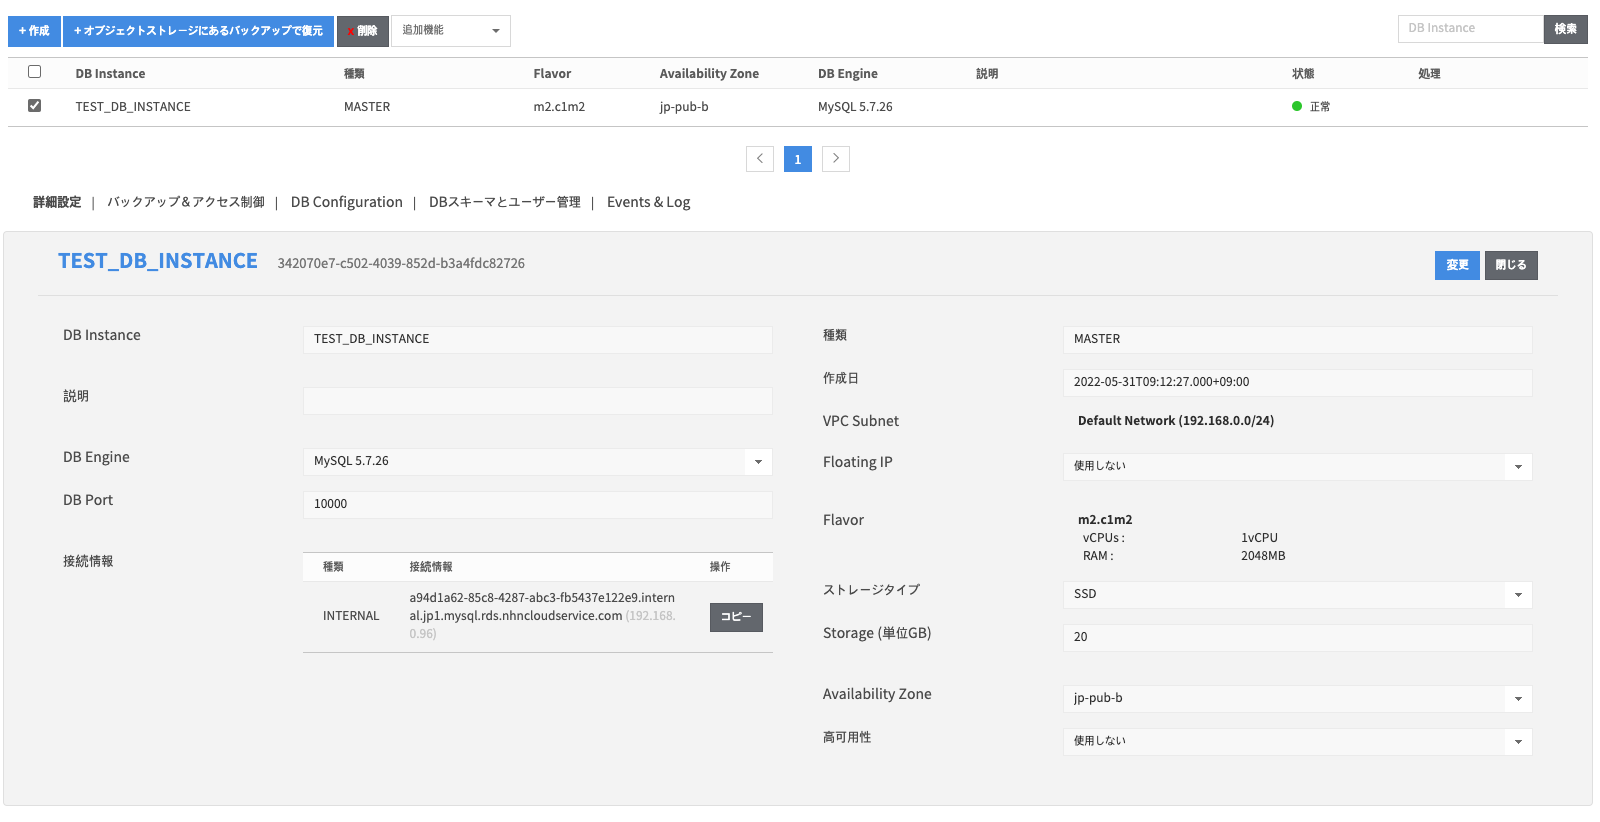Click the 2048MB RAM value
The width and height of the screenshot is (1600, 822).
pos(1263,556)
